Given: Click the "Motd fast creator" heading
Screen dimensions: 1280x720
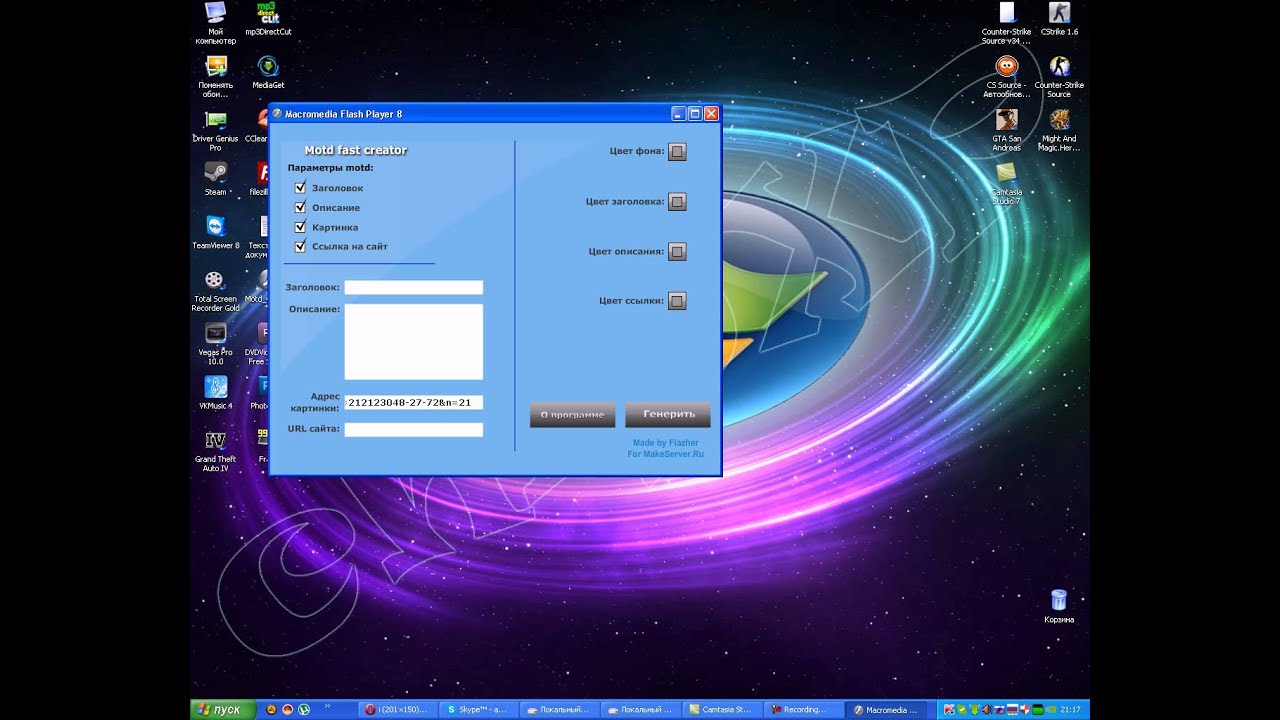Looking at the screenshot, I should 356,150.
